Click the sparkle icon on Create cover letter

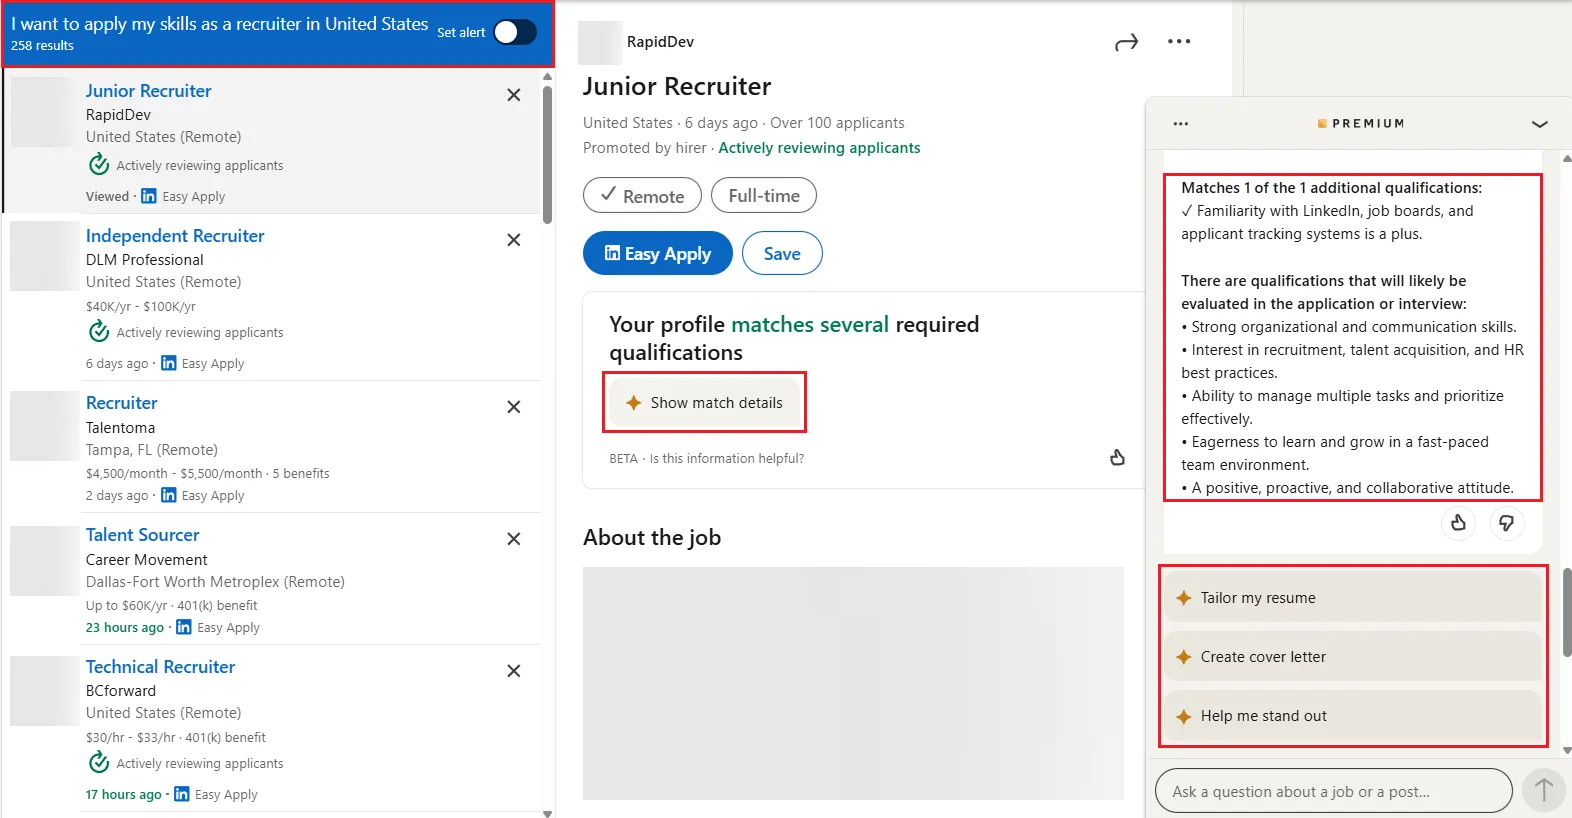click(x=1184, y=657)
